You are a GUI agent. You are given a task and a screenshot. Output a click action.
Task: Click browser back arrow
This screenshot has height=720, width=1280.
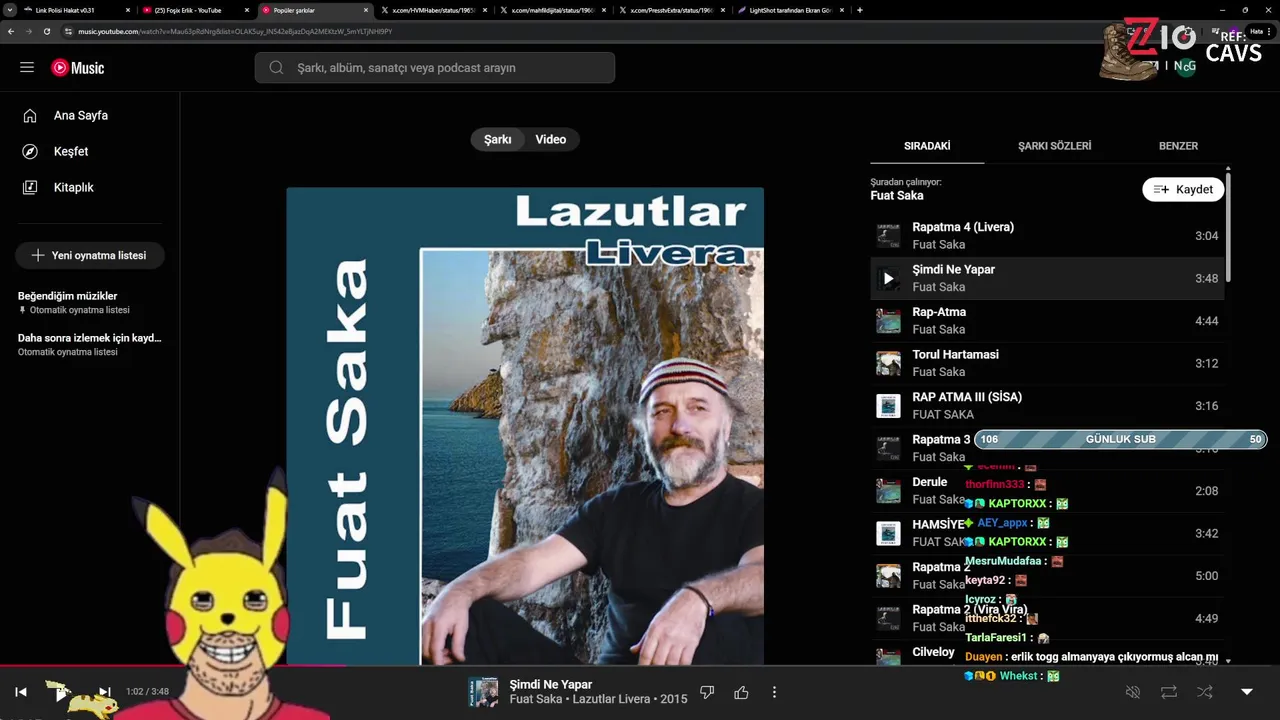[11, 31]
